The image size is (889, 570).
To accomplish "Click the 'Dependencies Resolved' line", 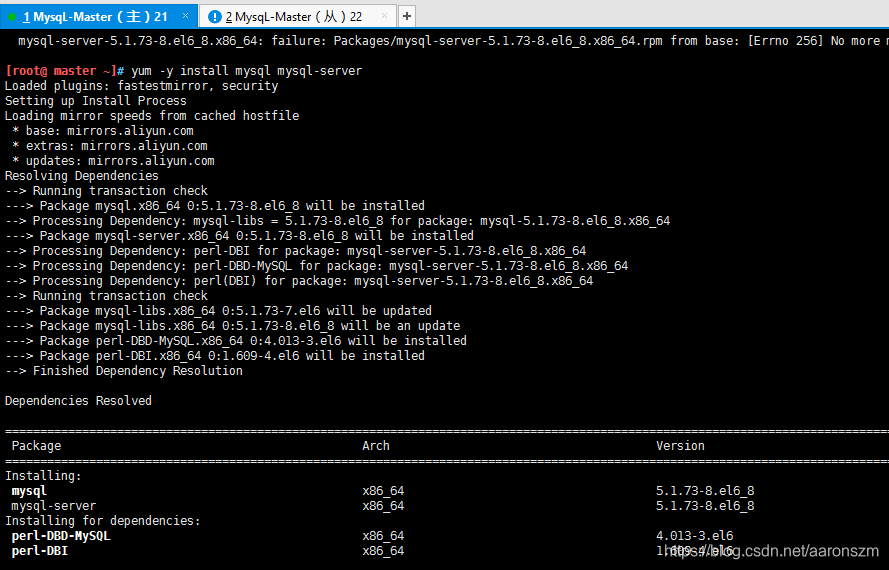I will (78, 401).
